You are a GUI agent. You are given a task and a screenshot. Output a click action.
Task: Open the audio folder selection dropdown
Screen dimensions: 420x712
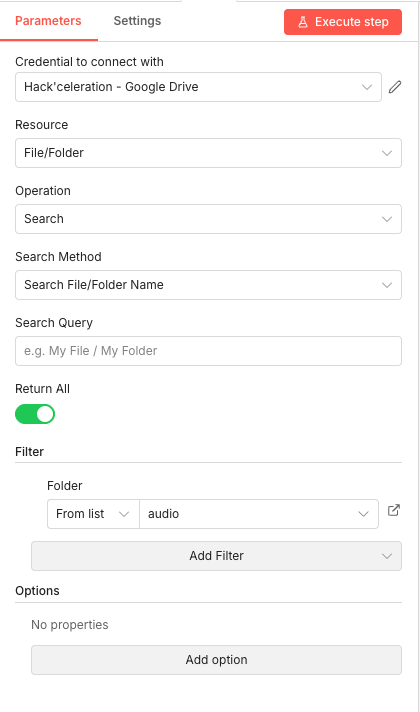click(259, 514)
